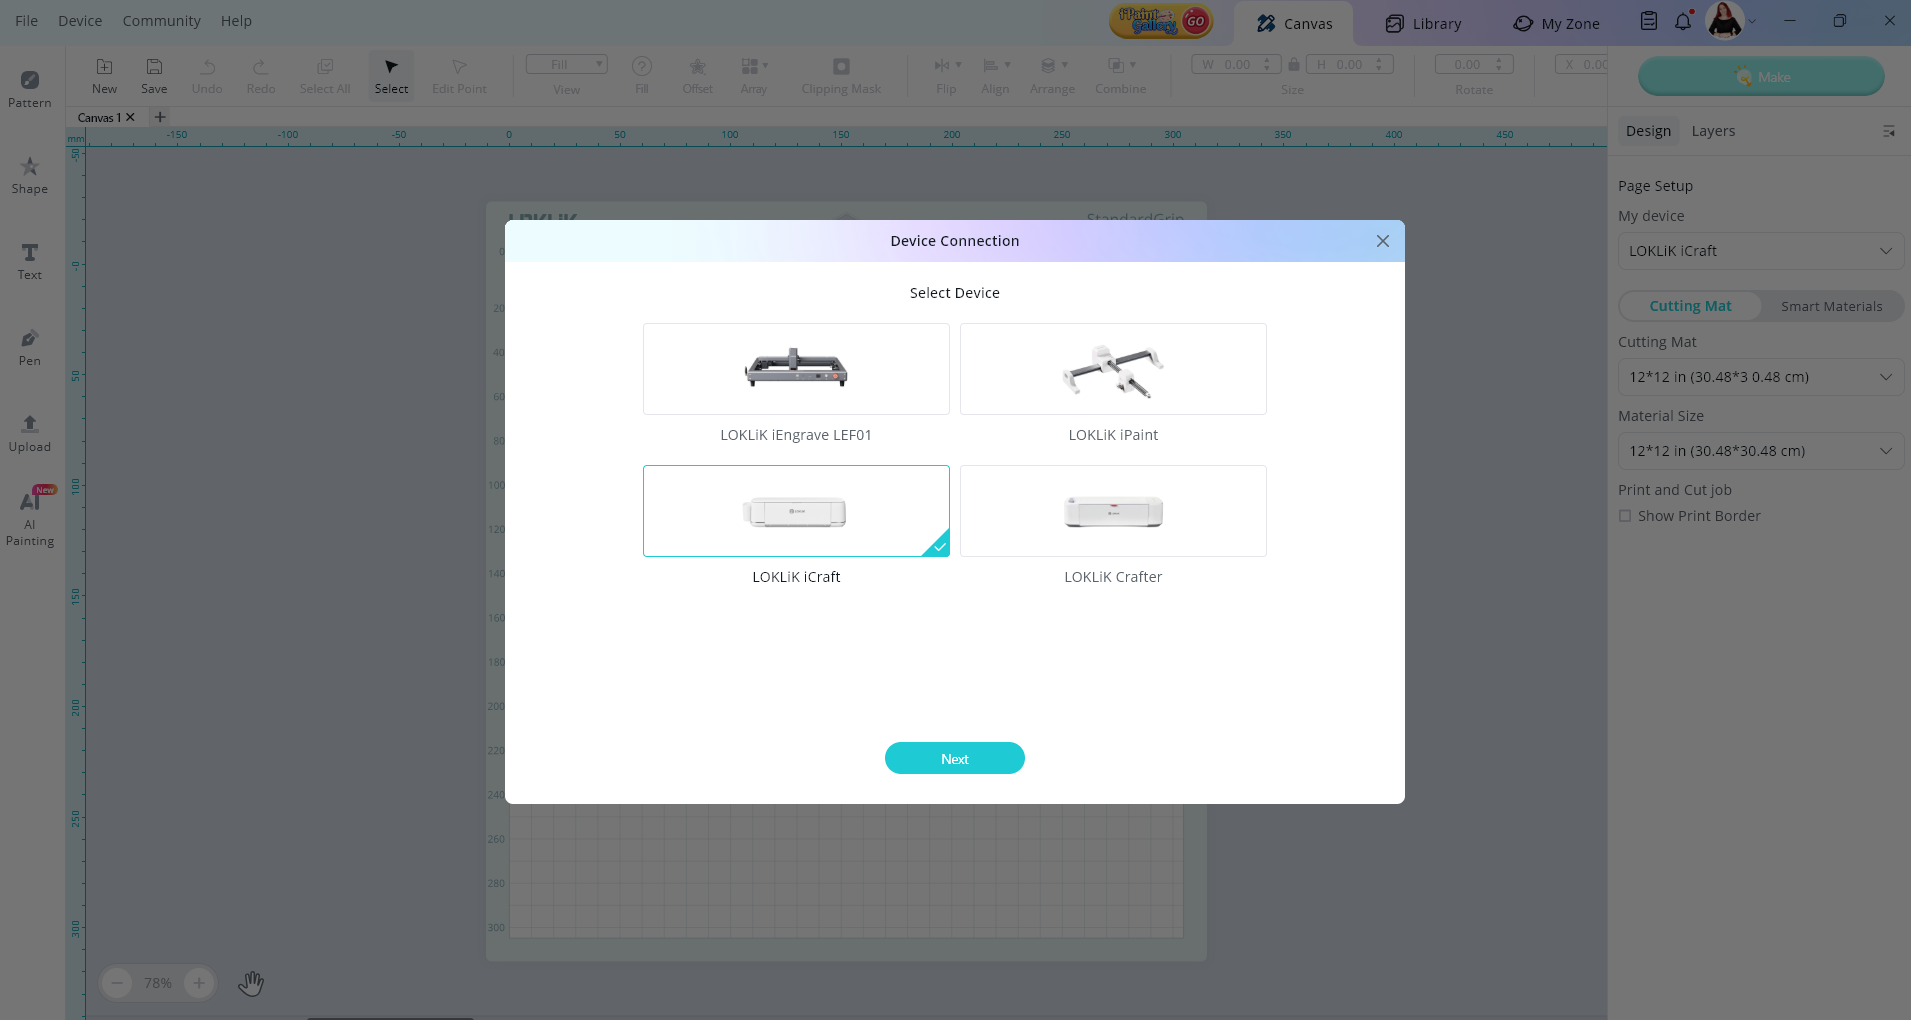Select the Shape tool

[x=29, y=174]
